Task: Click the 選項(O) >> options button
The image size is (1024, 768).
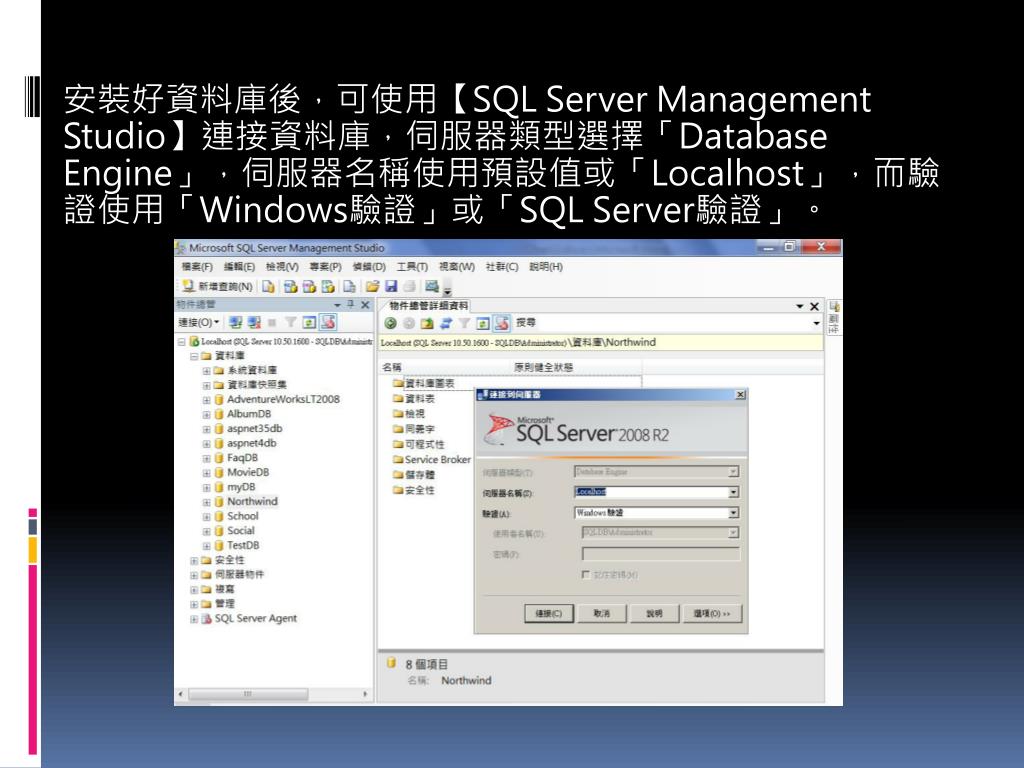Action: (x=712, y=613)
